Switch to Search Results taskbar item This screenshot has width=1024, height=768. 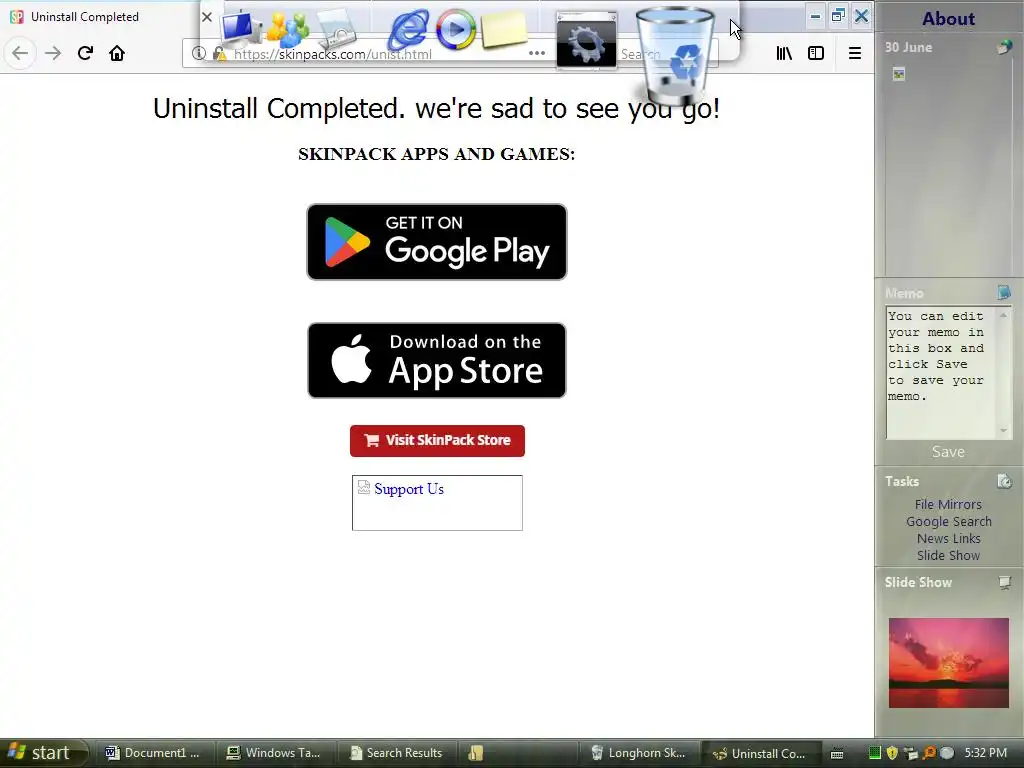(x=396, y=753)
